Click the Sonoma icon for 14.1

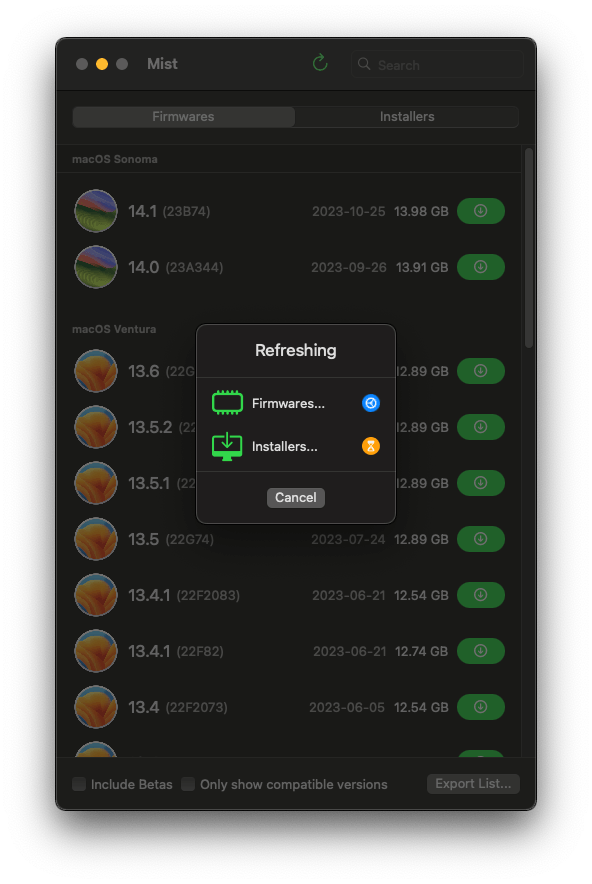(x=96, y=211)
